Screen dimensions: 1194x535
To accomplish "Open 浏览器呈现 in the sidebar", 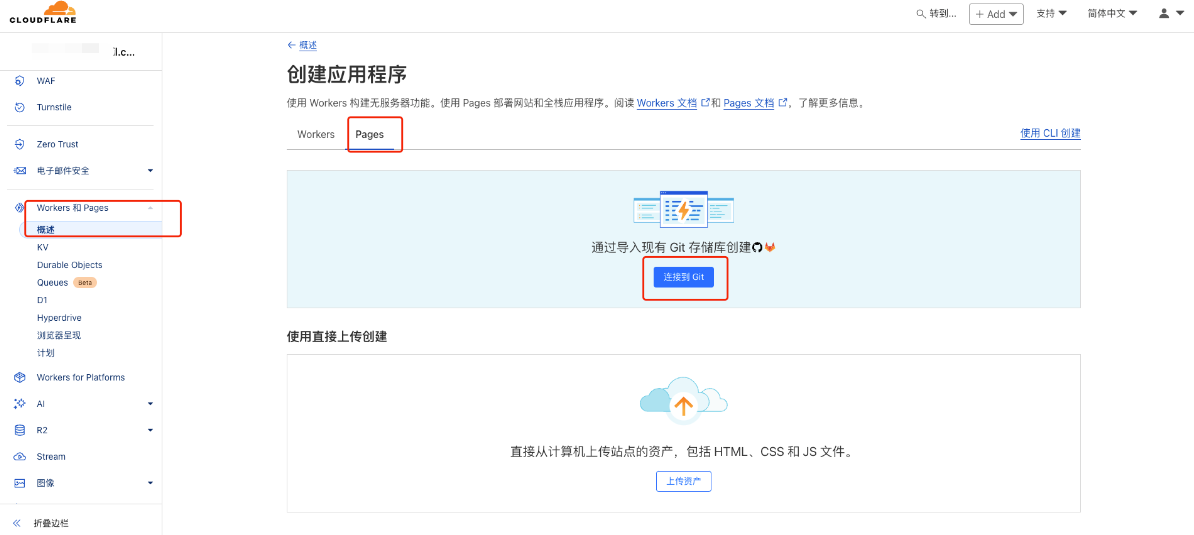I will (x=59, y=335).
